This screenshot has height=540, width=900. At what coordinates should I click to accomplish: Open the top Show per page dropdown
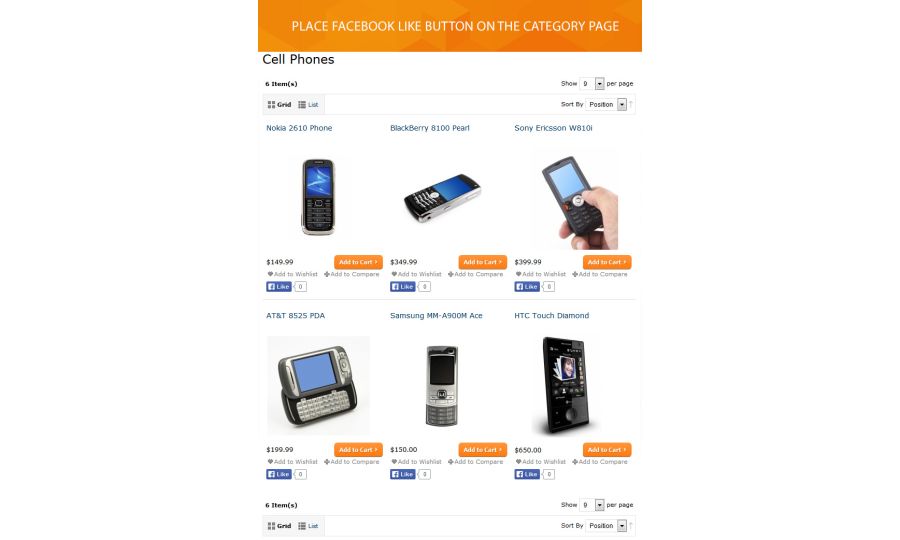point(592,84)
